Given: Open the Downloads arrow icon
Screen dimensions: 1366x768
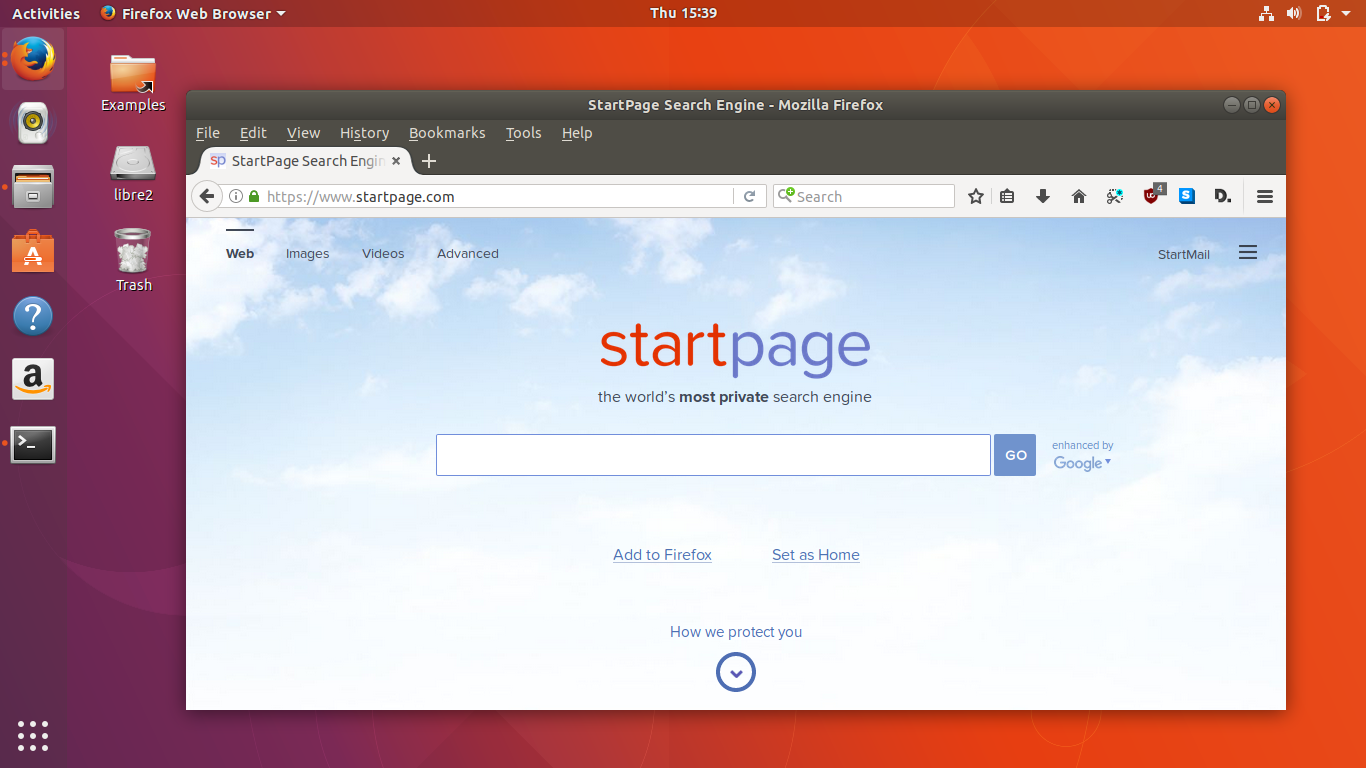Looking at the screenshot, I should [x=1043, y=197].
